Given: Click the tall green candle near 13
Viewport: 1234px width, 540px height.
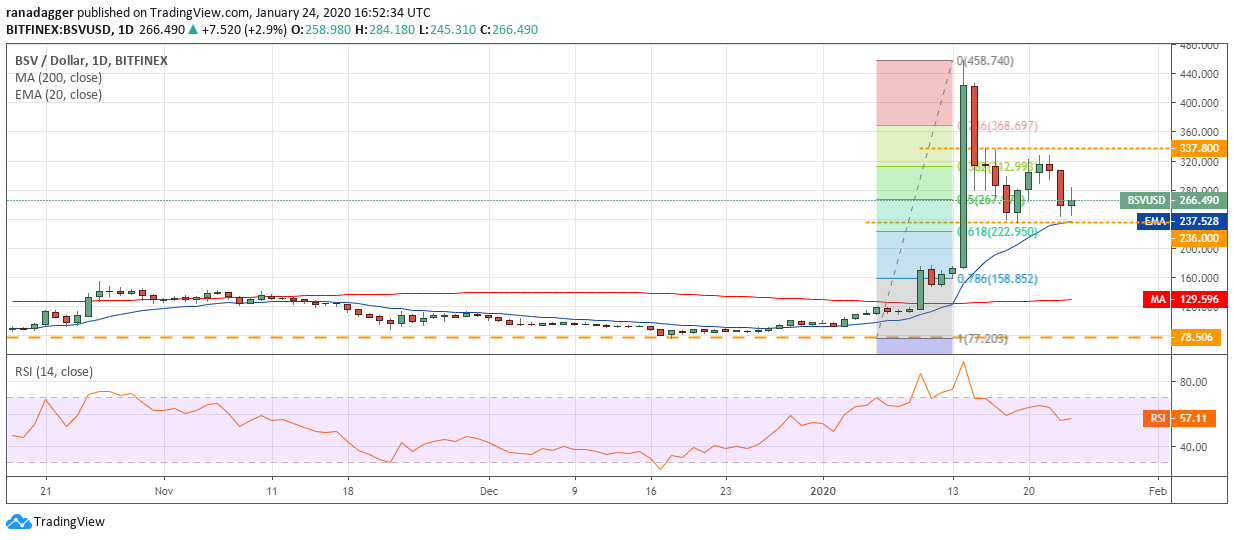Looking at the screenshot, I should (963, 176).
